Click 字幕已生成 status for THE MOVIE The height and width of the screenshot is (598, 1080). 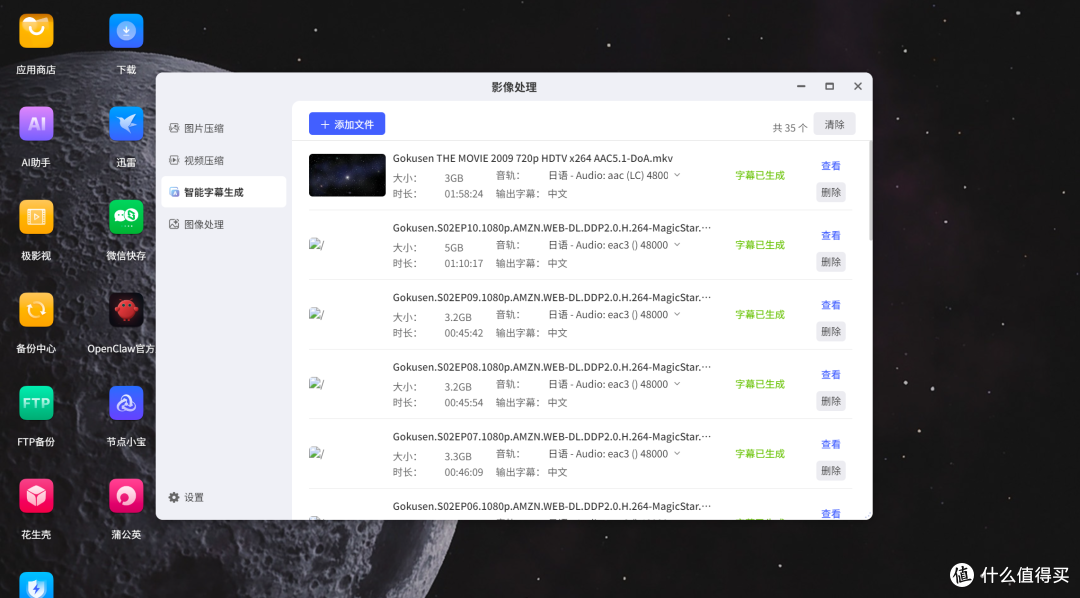(x=760, y=175)
